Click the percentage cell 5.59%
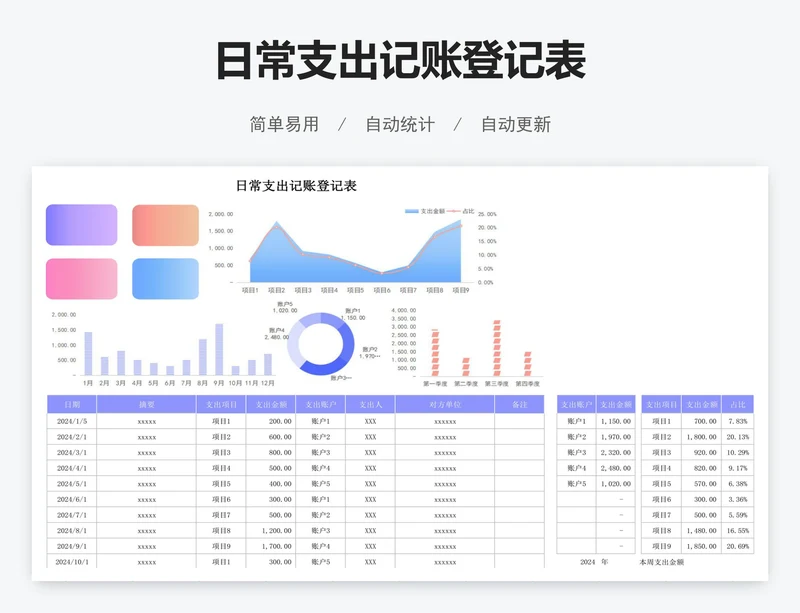The image size is (800, 613). coord(738,515)
